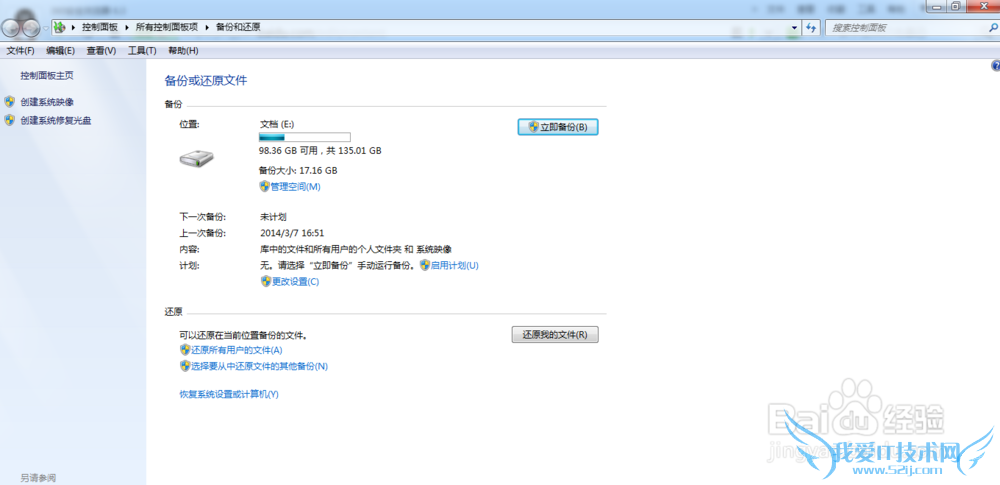Click the drive name 文档 (E:)
1000x485 pixels.
pyautogui.click(x=277, y=124)
